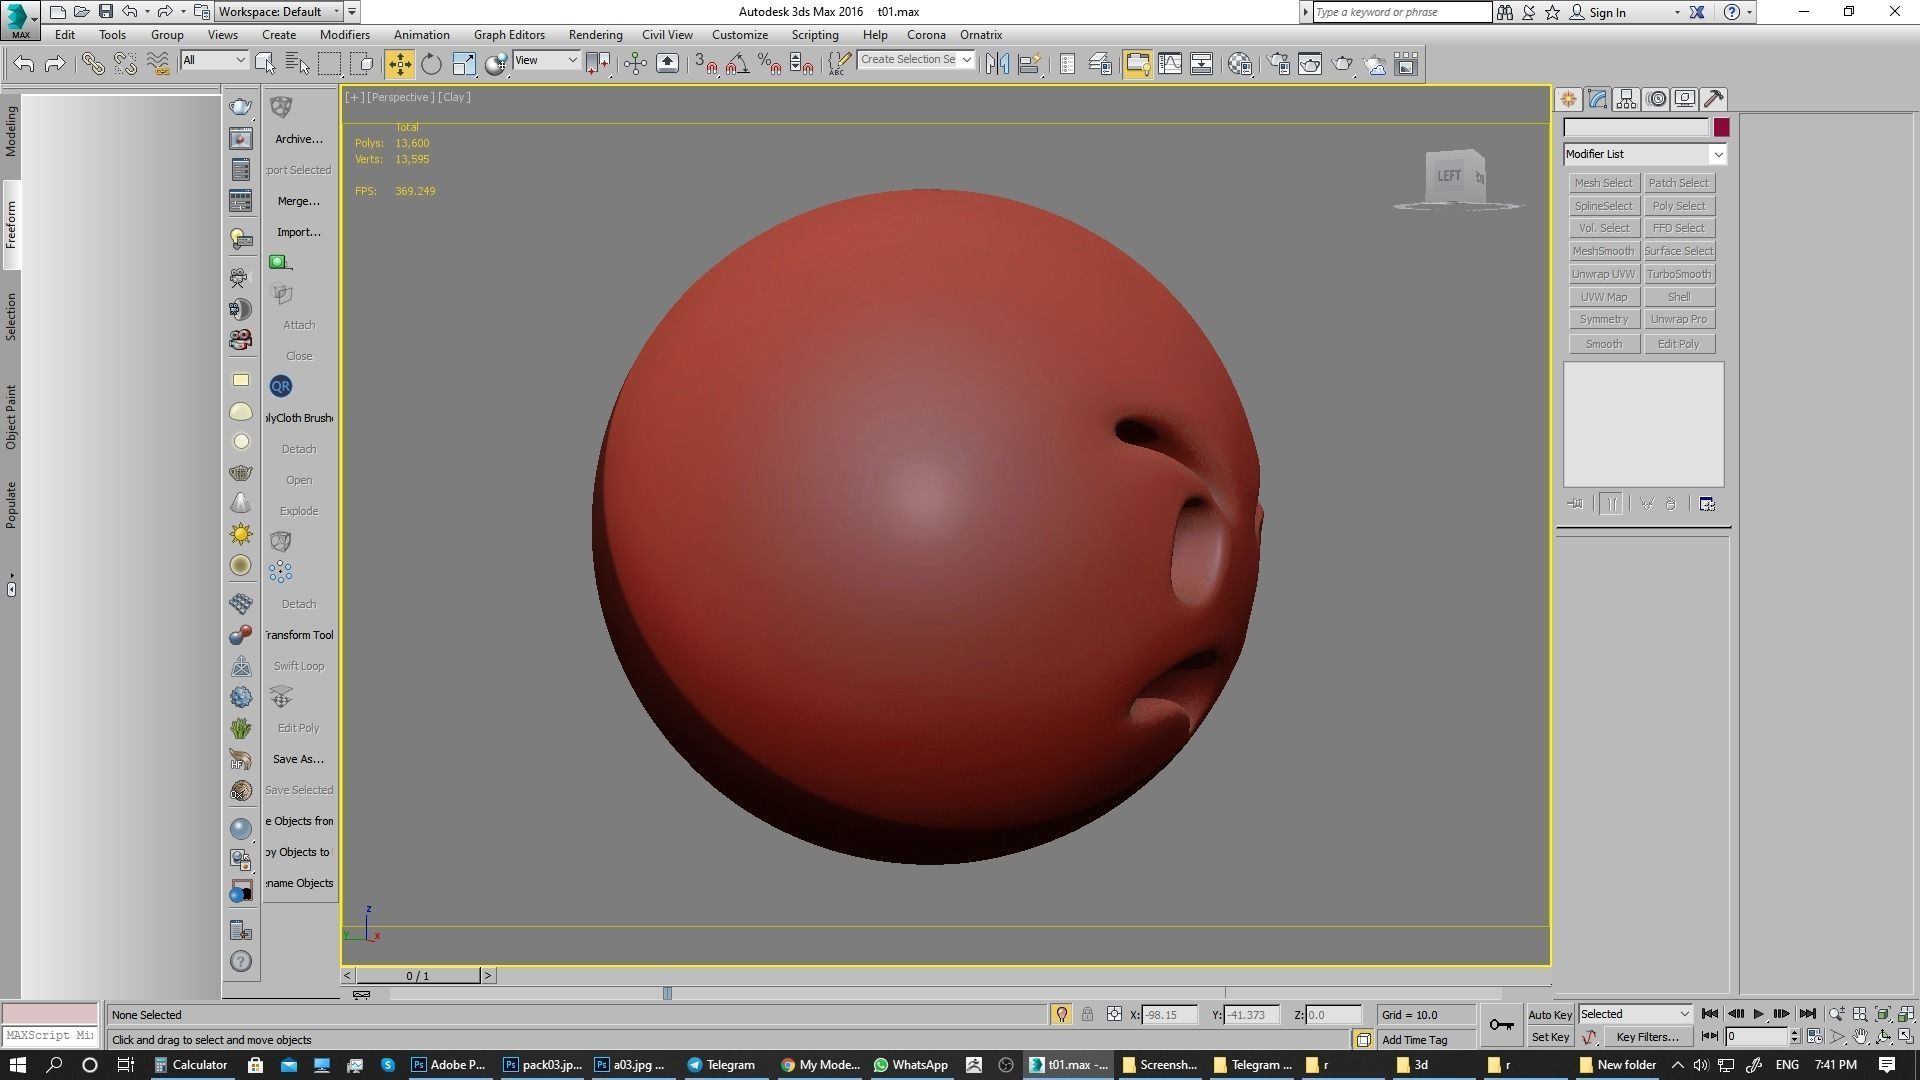Image resolution: width=1920 pixels, height=1080 pixels.
Task: Open the key mode Selected dropdown
Action: 1635,1014
